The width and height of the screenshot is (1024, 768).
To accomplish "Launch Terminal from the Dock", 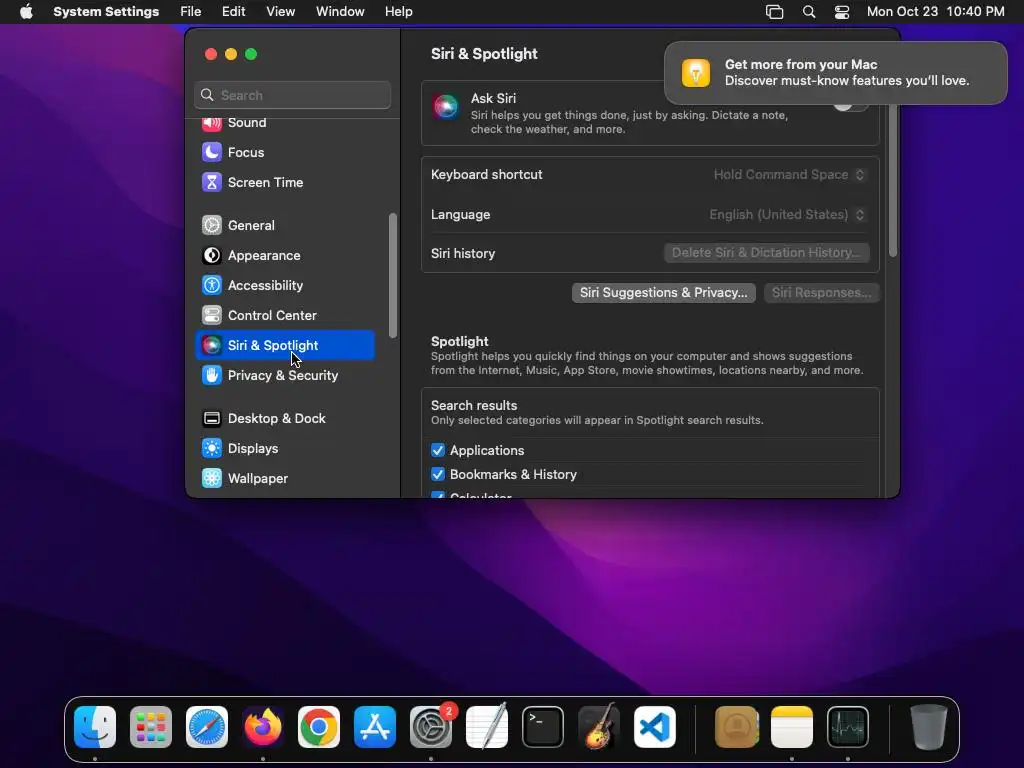I will click(543, 727).
